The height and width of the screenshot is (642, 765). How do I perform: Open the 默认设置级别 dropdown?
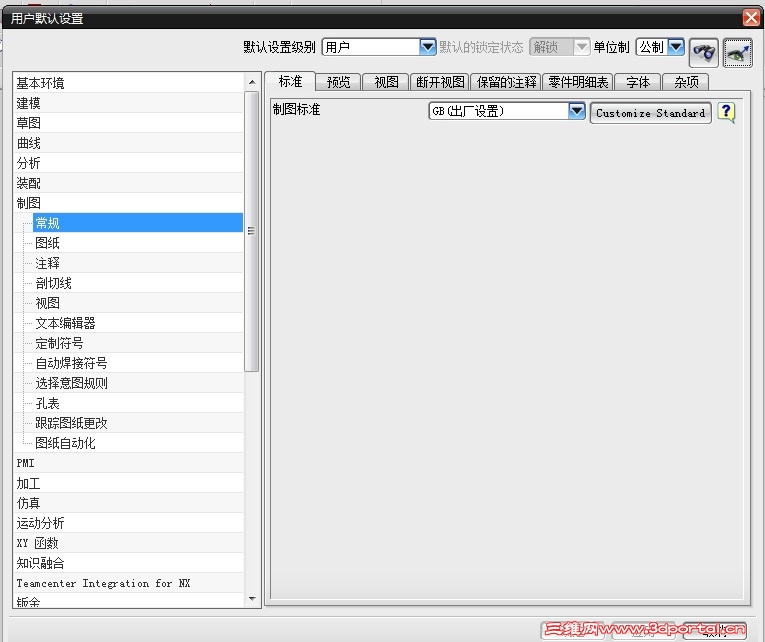[427, 47]
